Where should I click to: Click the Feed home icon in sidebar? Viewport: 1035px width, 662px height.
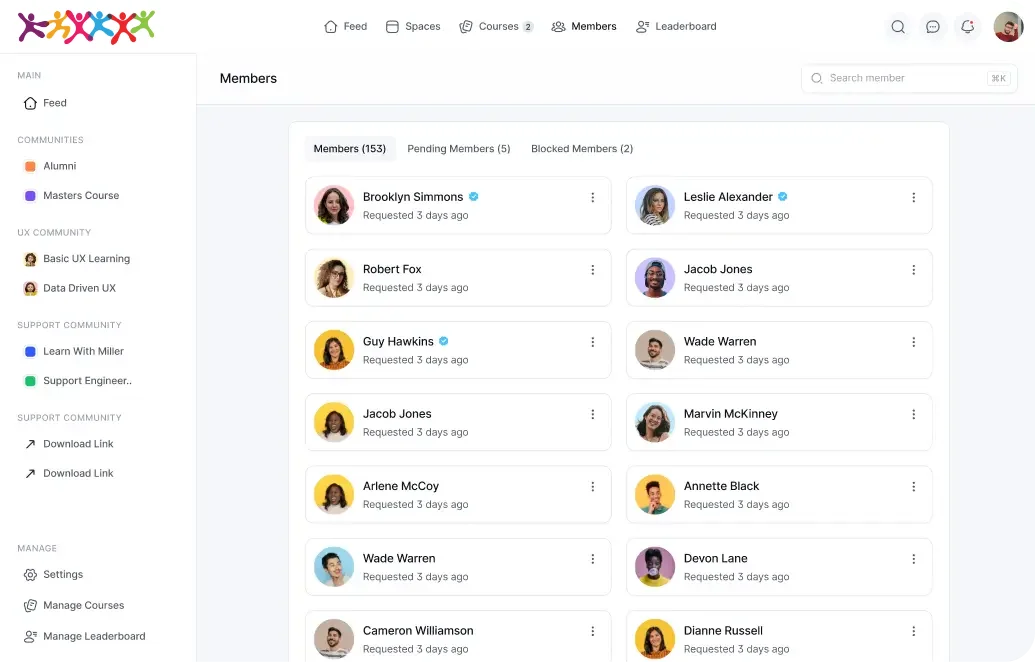(30, 103)
